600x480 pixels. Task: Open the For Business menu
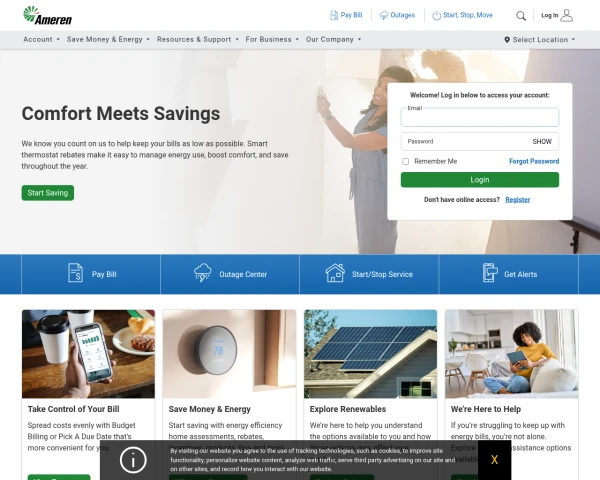[272, 39]
